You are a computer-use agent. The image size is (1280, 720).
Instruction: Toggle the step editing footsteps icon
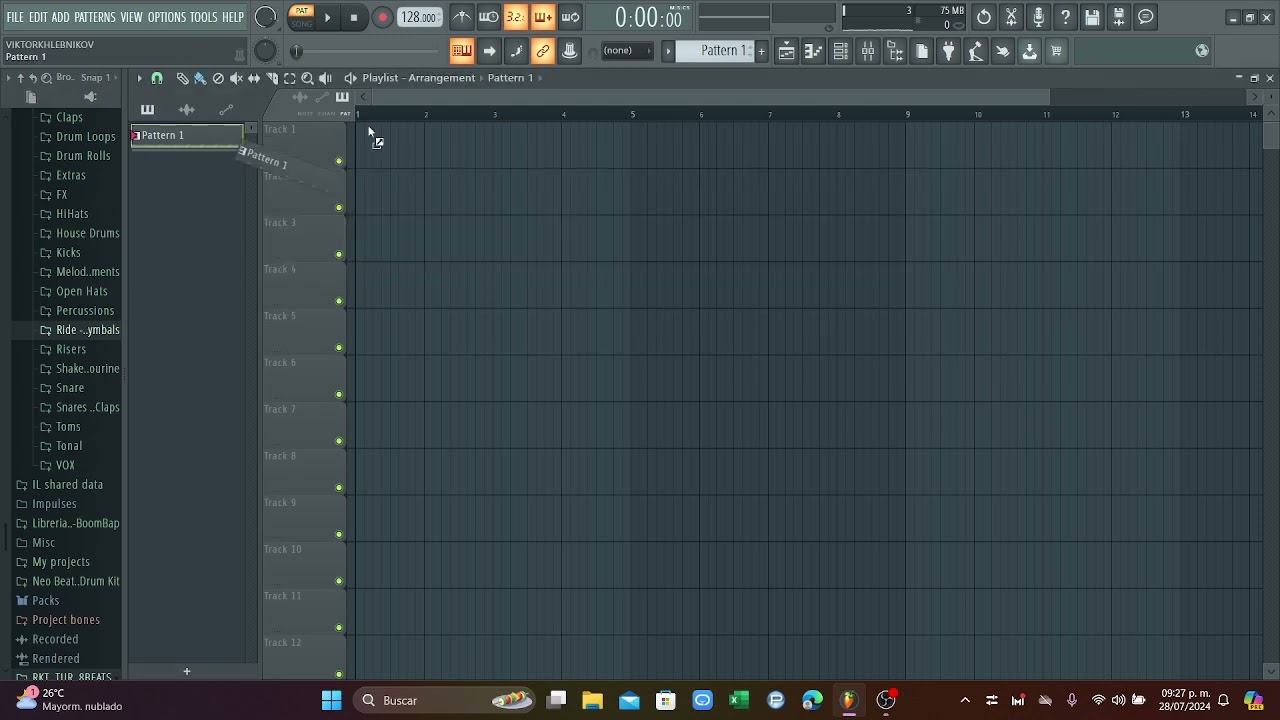(x=515, y=51)
